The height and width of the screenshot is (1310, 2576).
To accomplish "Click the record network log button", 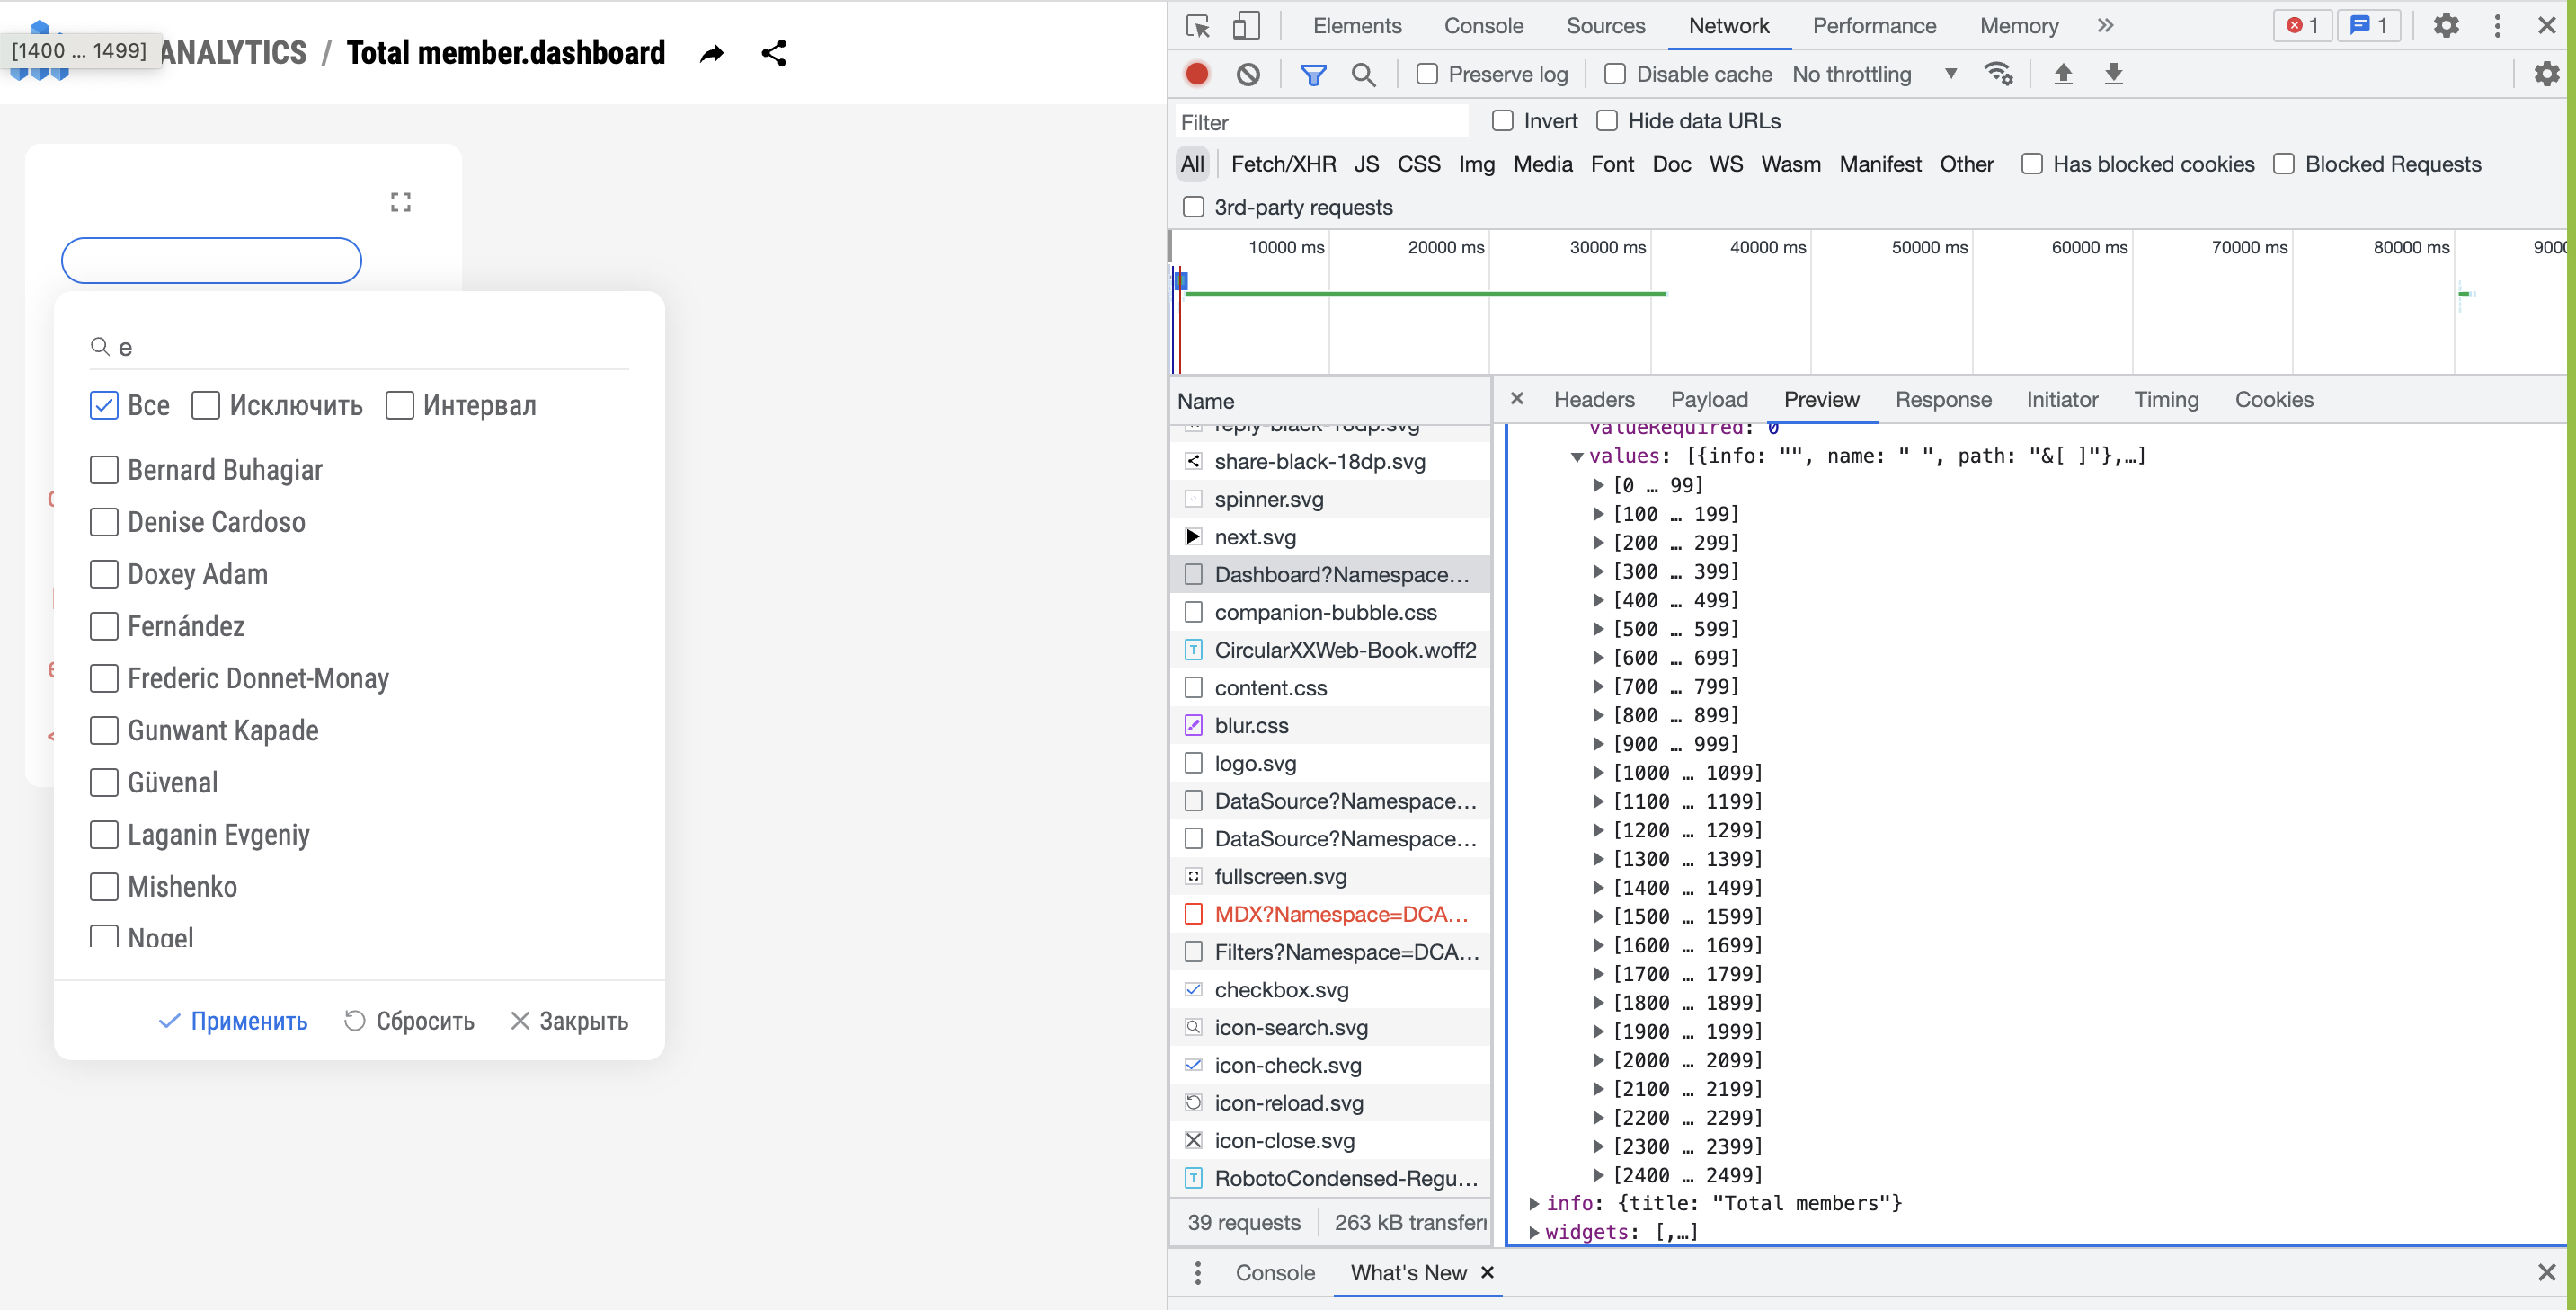I will pyautogui.click(x=1196, y=74).
